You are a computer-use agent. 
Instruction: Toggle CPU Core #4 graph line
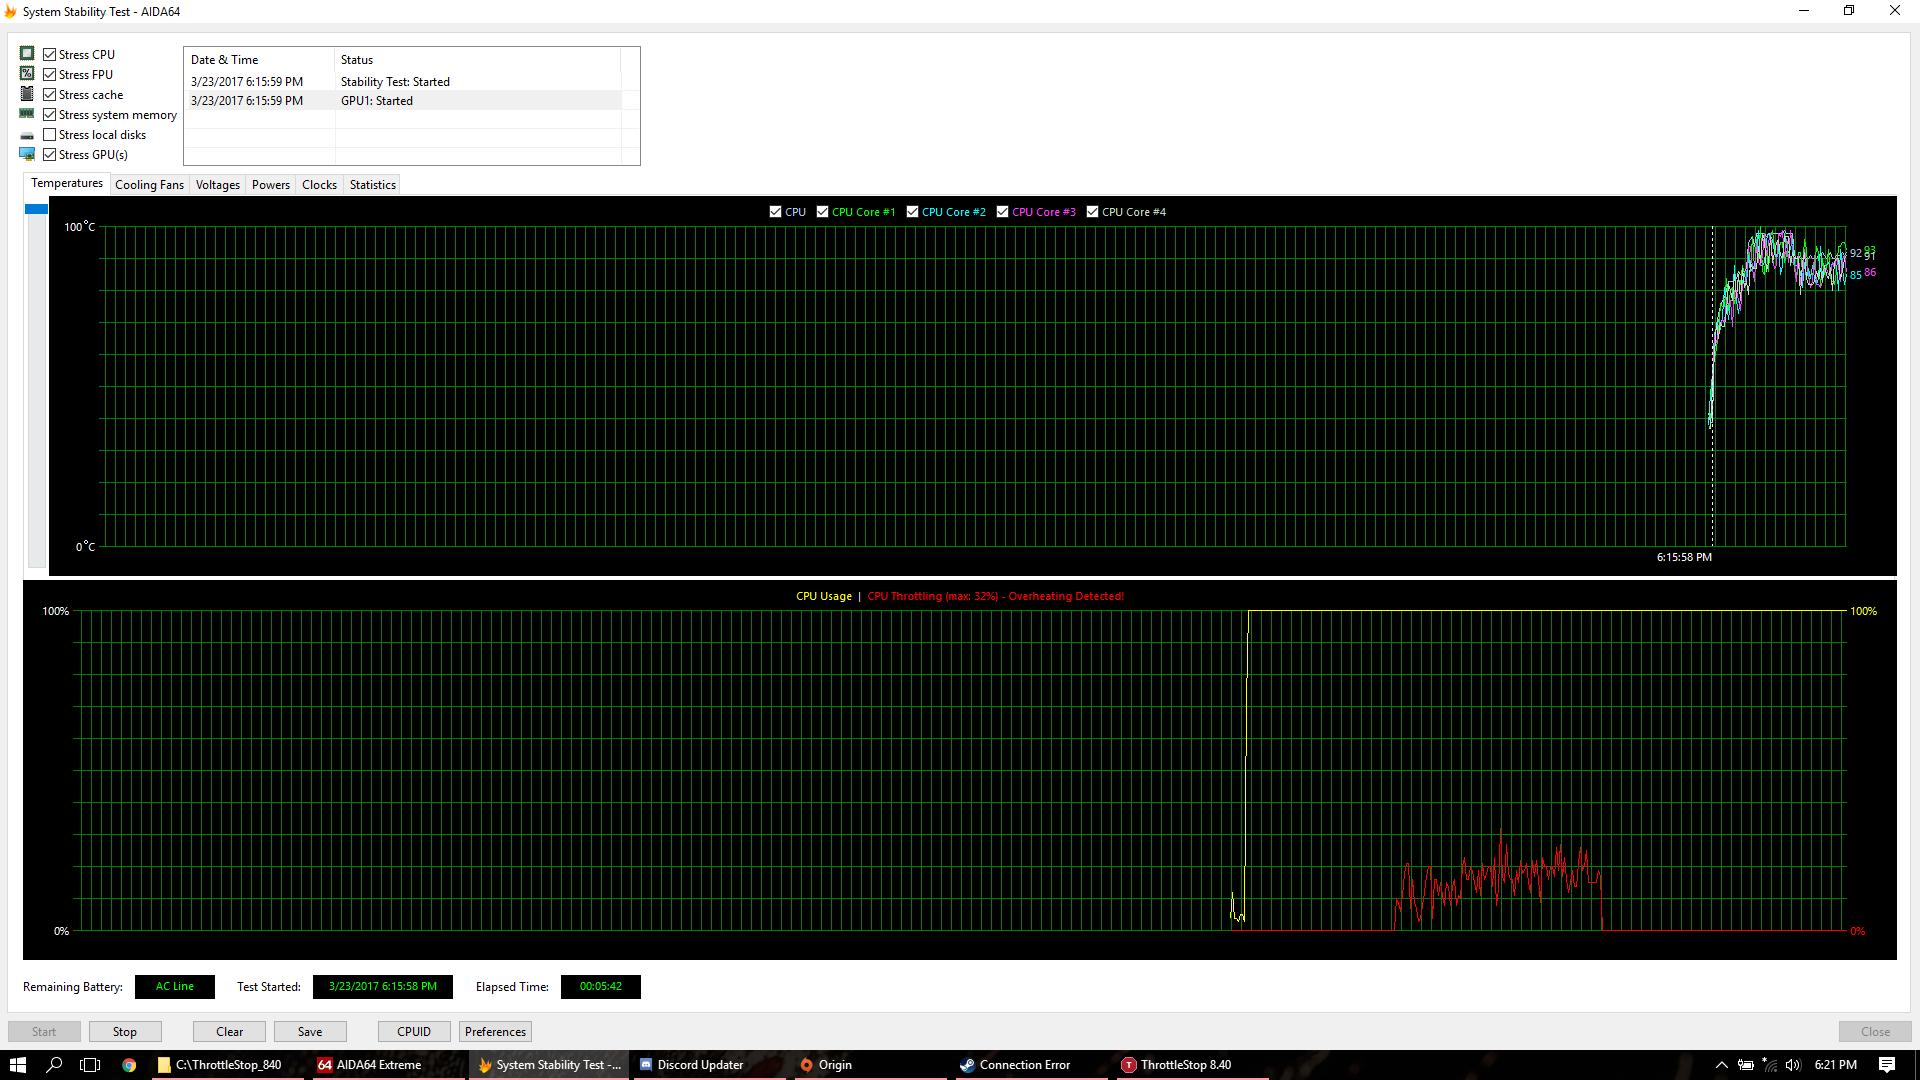(1092, 212)
